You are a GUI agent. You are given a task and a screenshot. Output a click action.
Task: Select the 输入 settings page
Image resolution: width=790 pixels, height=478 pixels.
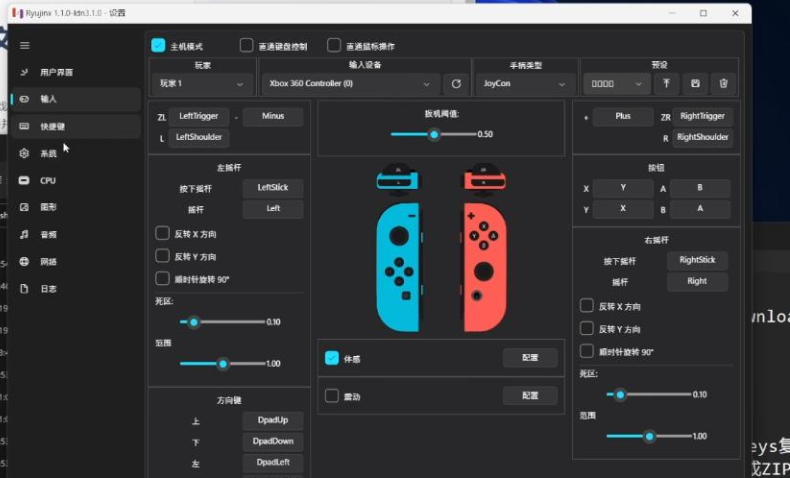[x=76, y=99]
